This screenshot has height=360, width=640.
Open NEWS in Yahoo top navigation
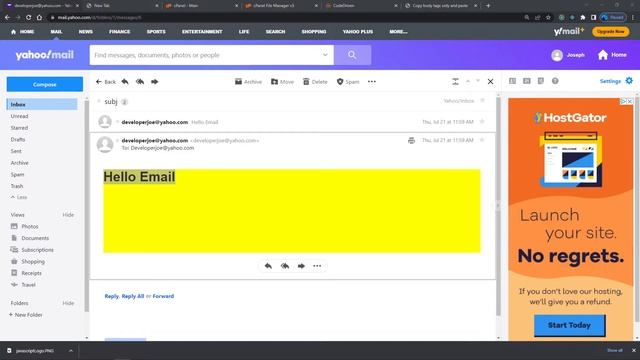[x=86, y=31]
